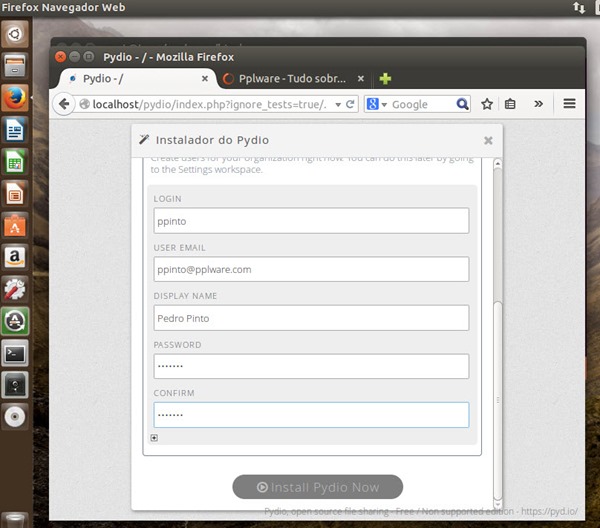Open System Settings wrench icon

pyautogui.click(x=15, y=289)
